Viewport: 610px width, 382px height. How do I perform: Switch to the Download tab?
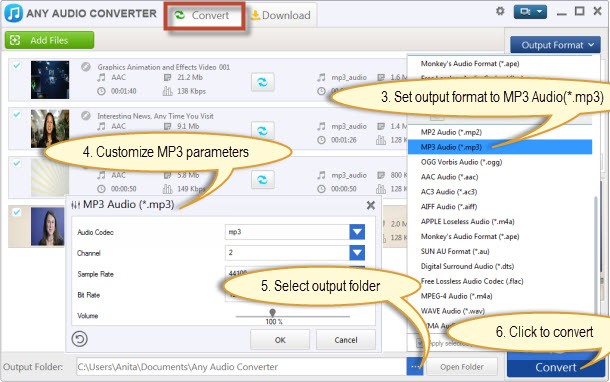coord(281,16)
